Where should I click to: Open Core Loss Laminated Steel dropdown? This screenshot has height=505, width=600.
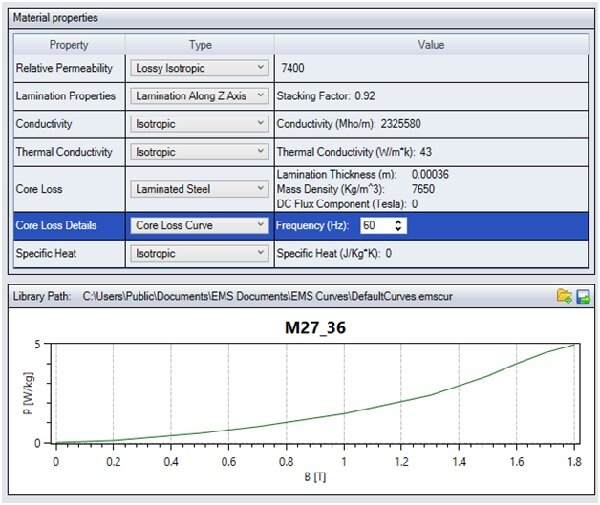click(199, 189)
